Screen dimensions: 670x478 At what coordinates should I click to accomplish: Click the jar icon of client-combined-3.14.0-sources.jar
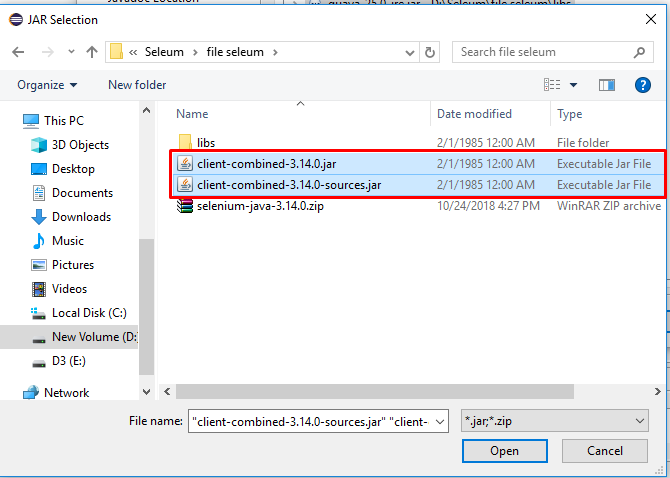click(x=185, y=185)
